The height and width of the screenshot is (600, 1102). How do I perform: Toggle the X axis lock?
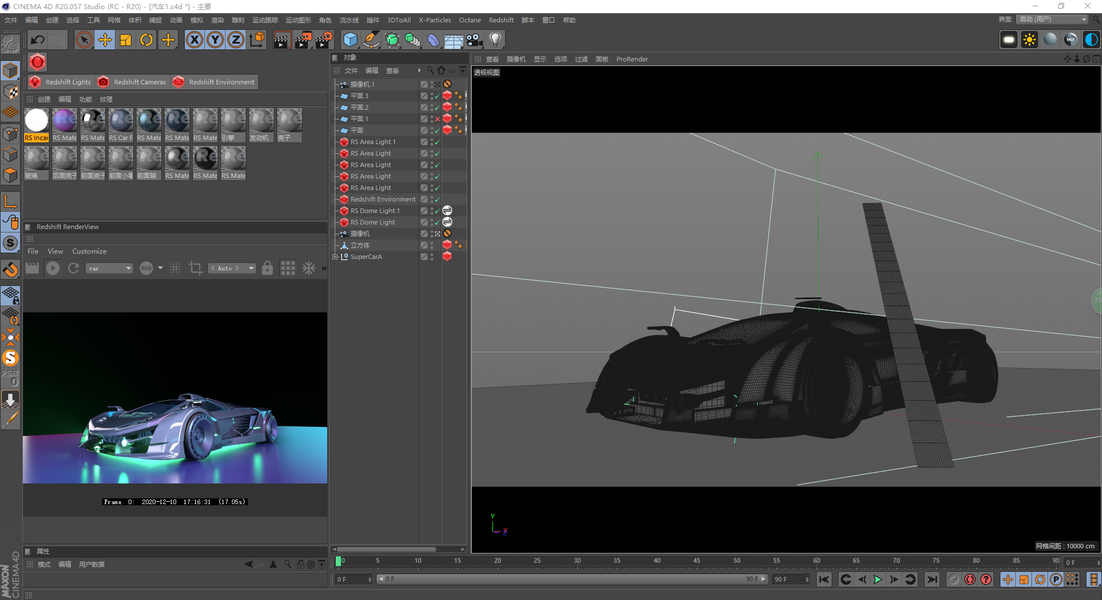[x=194, y=40]
